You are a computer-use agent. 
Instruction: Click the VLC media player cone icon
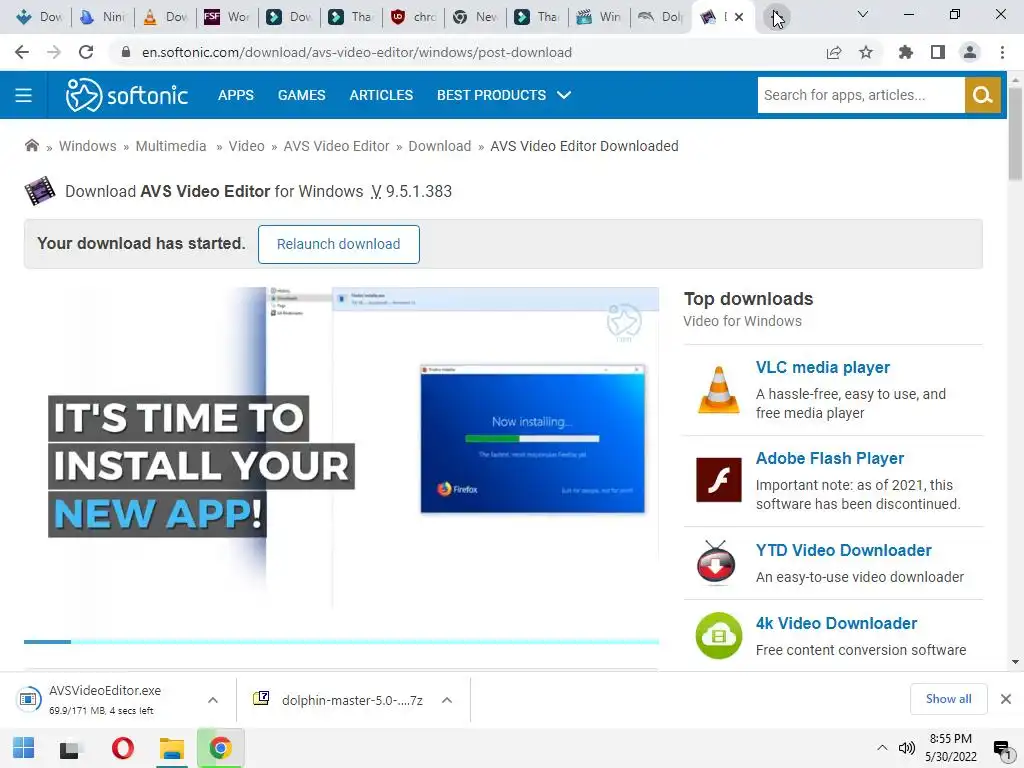tap(718, 390)
